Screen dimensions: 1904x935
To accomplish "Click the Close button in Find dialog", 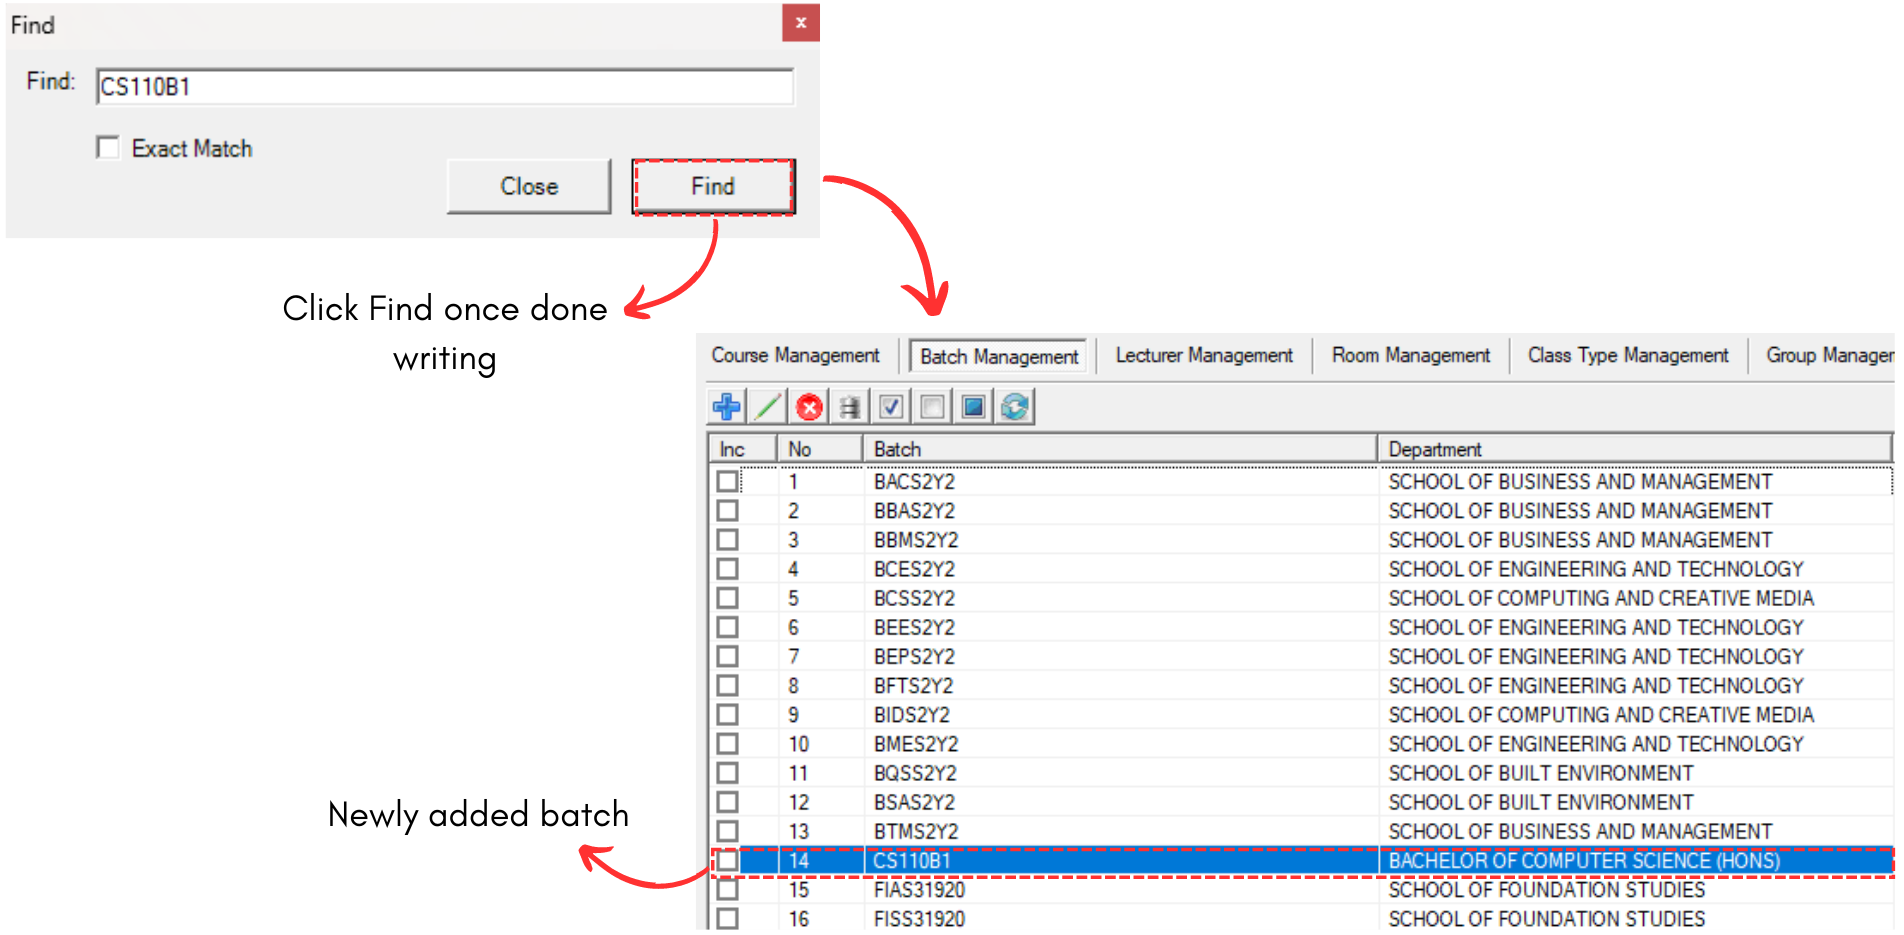I will pos(529,186).
